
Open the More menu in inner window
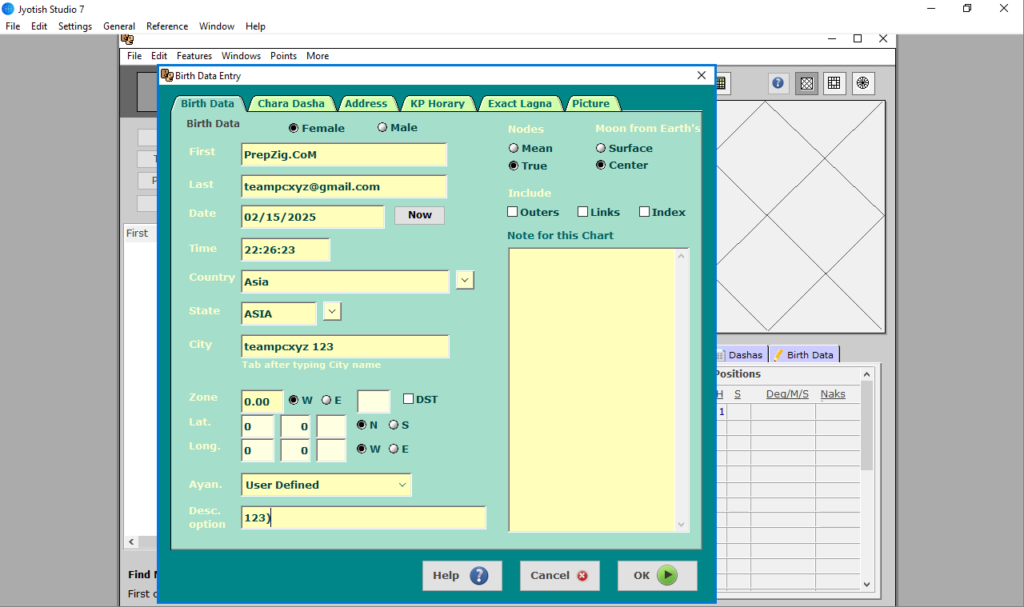click(x=317, y=56)
